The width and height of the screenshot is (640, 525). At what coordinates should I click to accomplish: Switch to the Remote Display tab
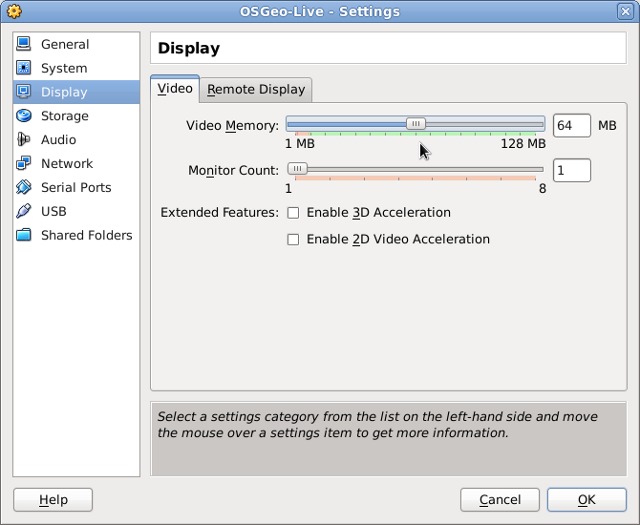256,89
